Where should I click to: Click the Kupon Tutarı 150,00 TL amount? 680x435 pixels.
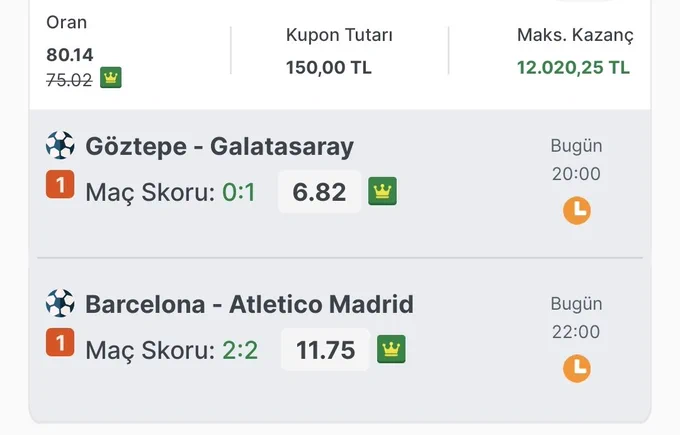[x=329, y=68]
